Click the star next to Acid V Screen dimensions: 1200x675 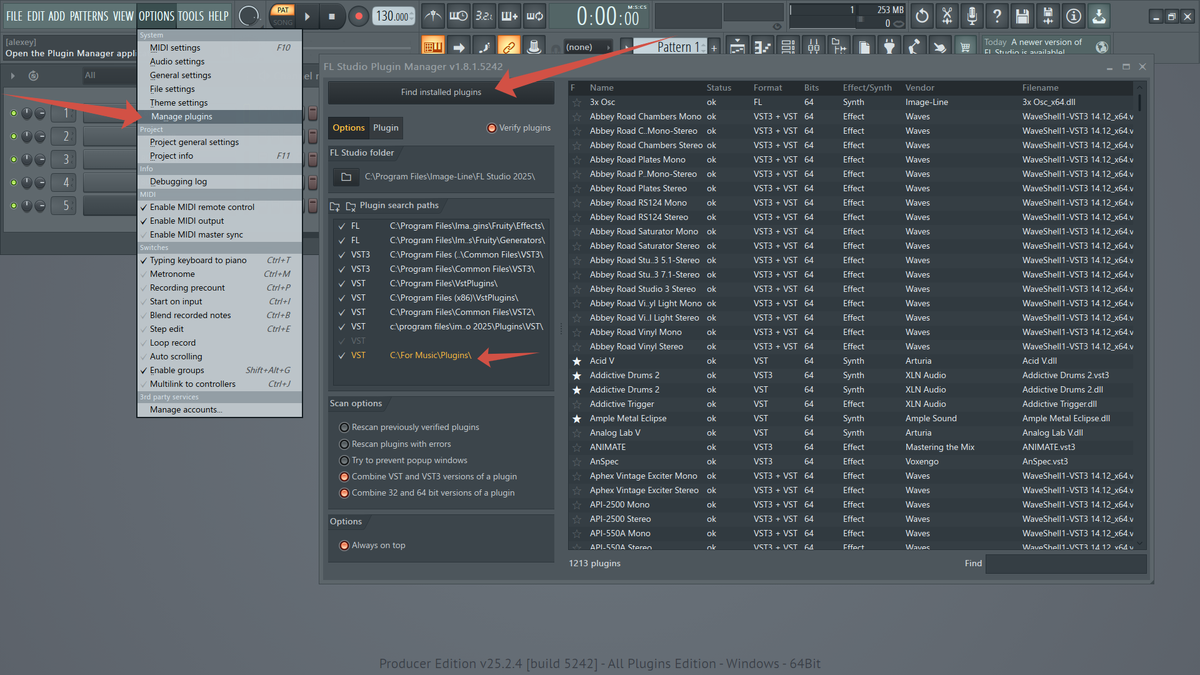coord(576,361)
